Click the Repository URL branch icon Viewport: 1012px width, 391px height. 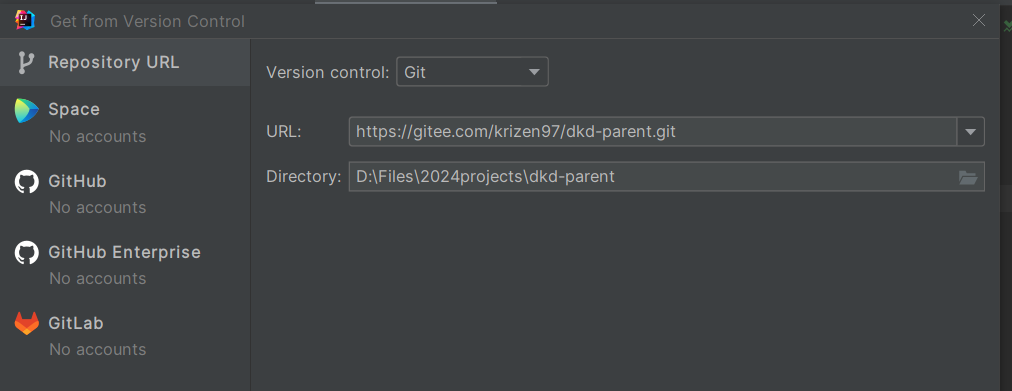(x=26, y=63)
